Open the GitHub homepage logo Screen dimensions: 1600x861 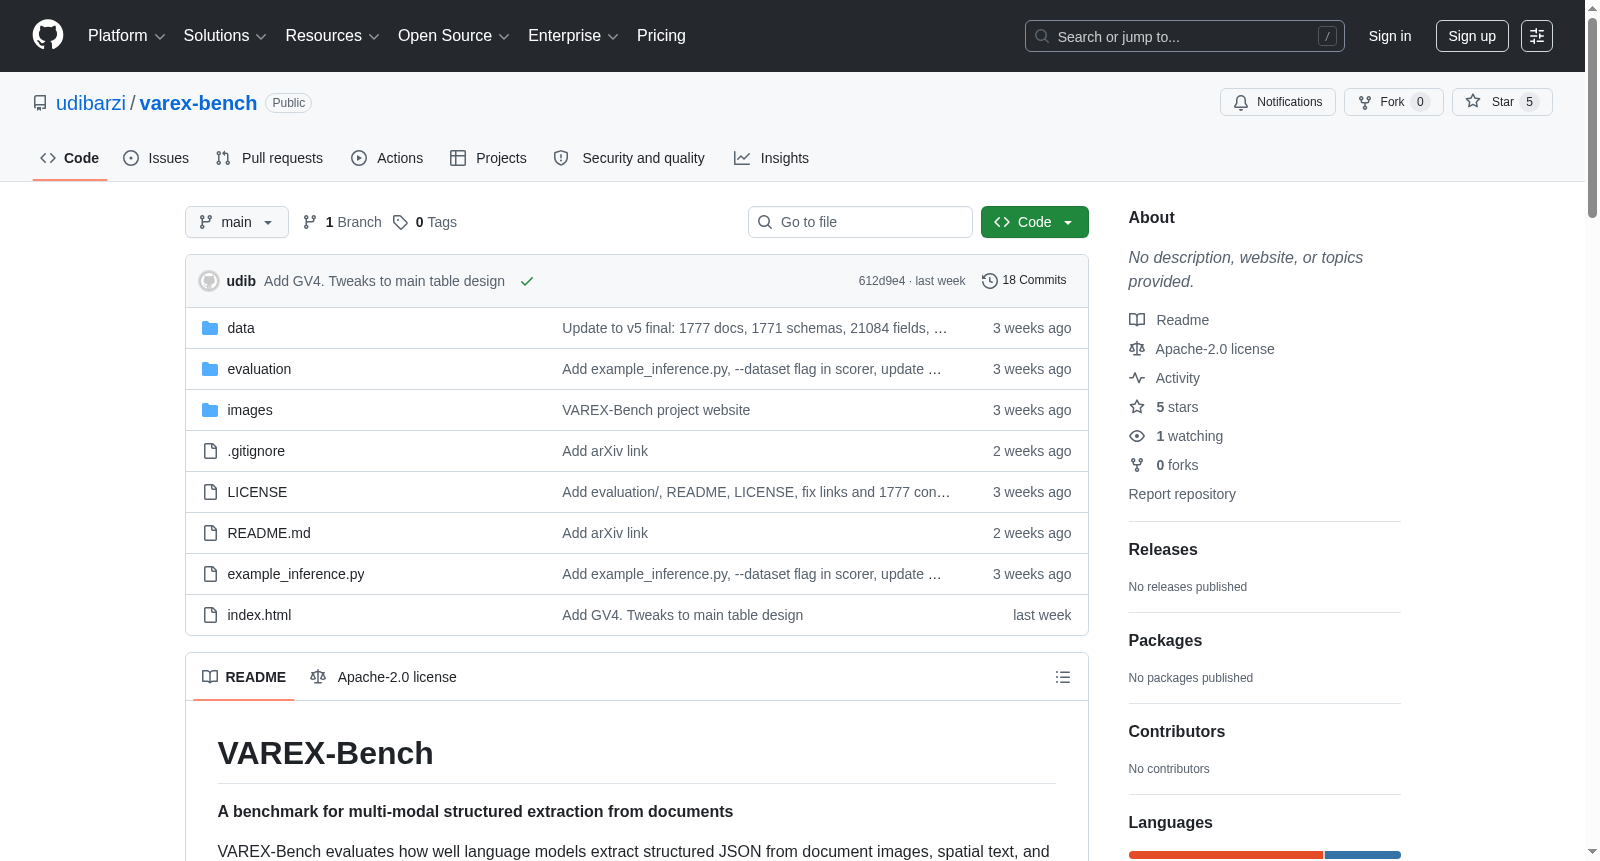48,36
